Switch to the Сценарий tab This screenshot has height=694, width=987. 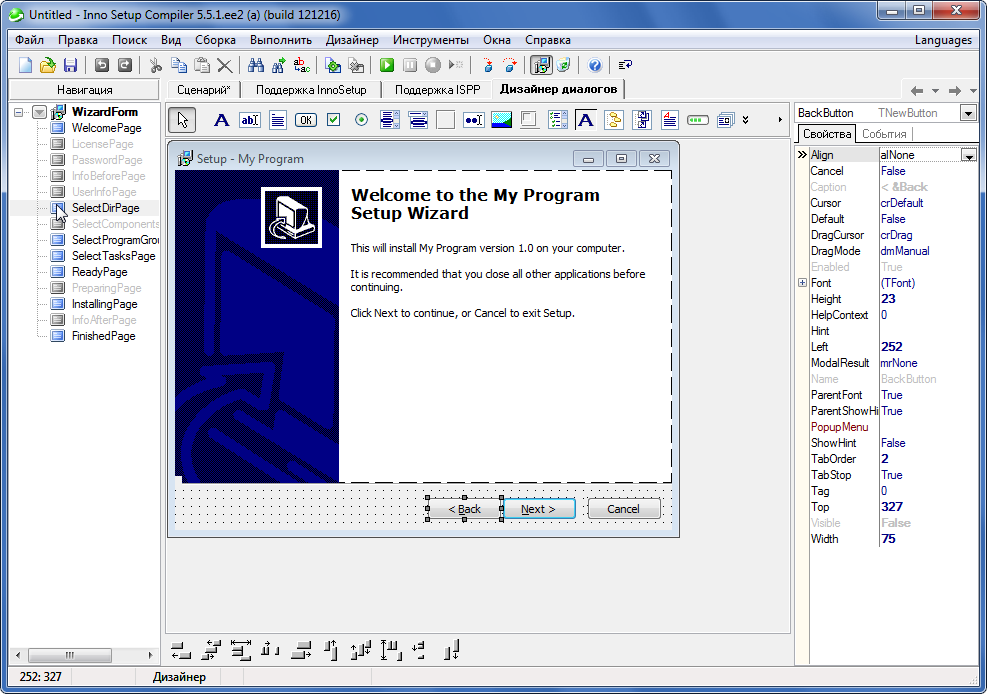point(203,90)
